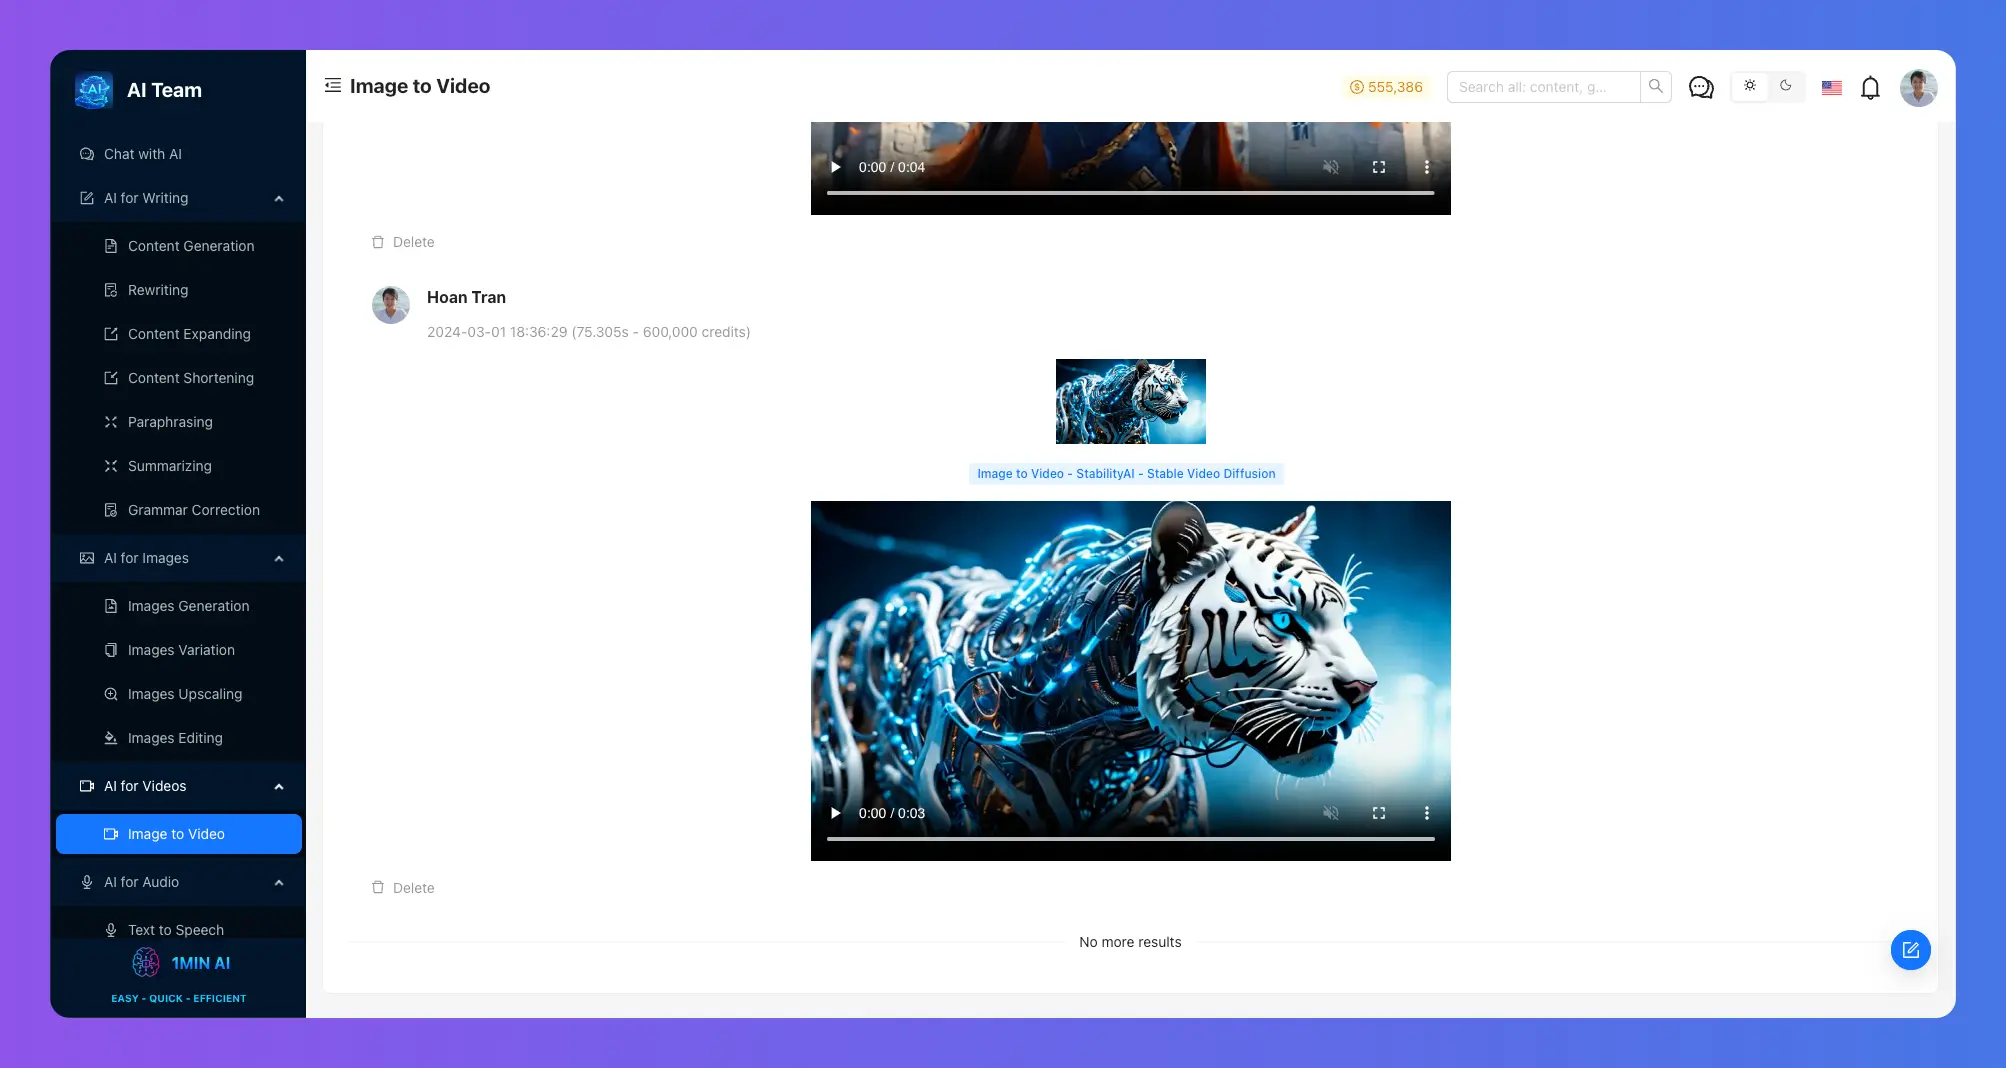This screenshot has height=1068, width=2006.
Task: Delete the tiger video result
Action: [x=403, y=888]
